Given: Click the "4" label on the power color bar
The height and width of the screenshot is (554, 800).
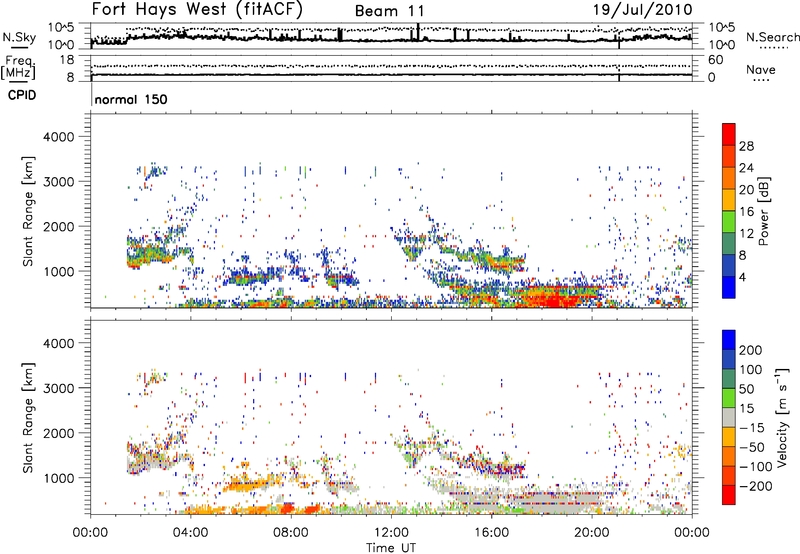Looking at the screenshot, I should (742, 278).
